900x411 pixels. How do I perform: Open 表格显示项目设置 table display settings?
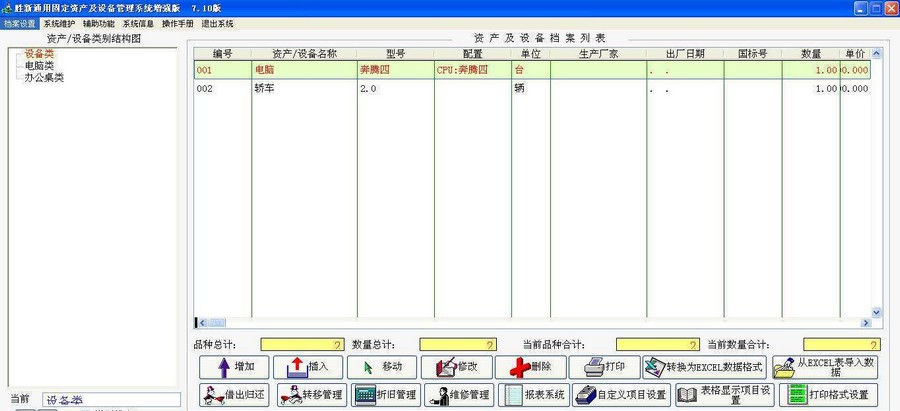(726, 395)
